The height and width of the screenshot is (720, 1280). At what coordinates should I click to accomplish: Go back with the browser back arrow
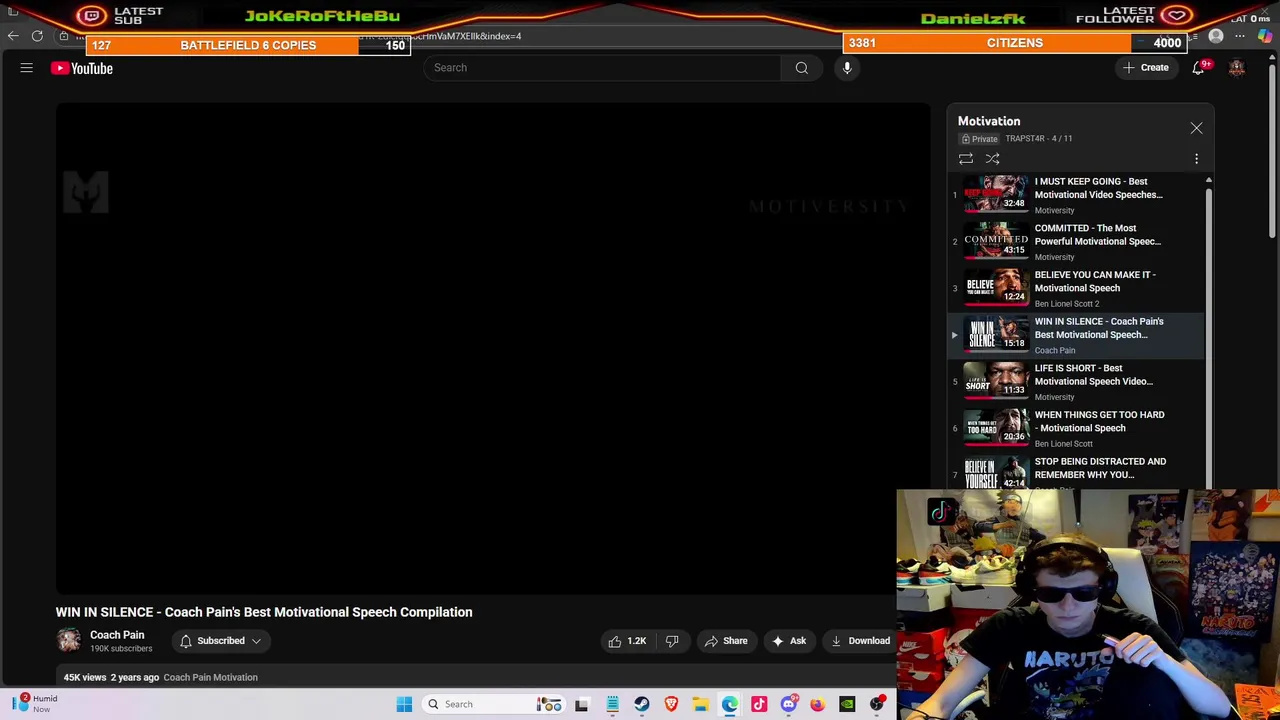13,36
